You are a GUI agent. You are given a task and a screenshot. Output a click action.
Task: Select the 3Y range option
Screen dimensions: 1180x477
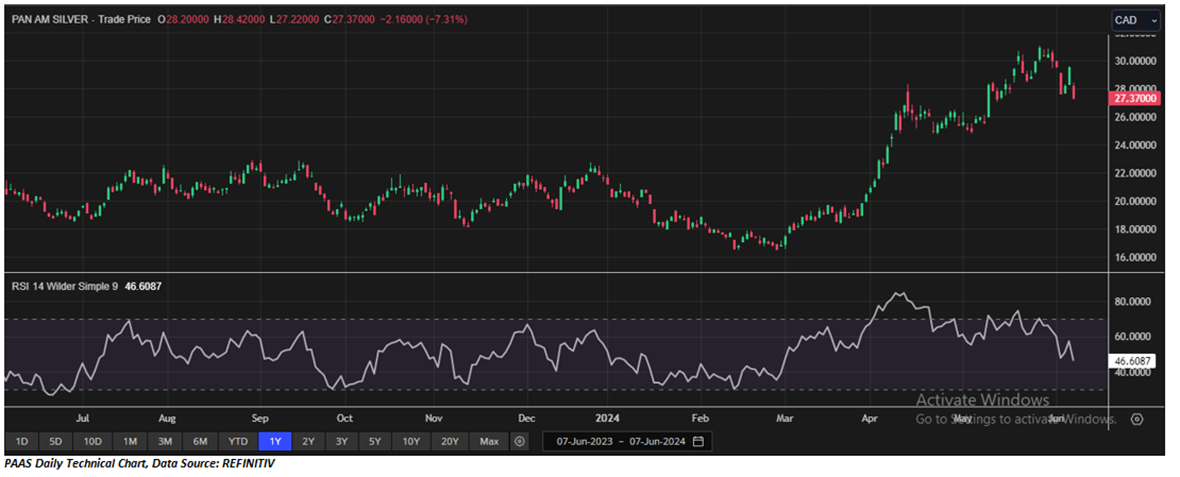tap(341, 441)
